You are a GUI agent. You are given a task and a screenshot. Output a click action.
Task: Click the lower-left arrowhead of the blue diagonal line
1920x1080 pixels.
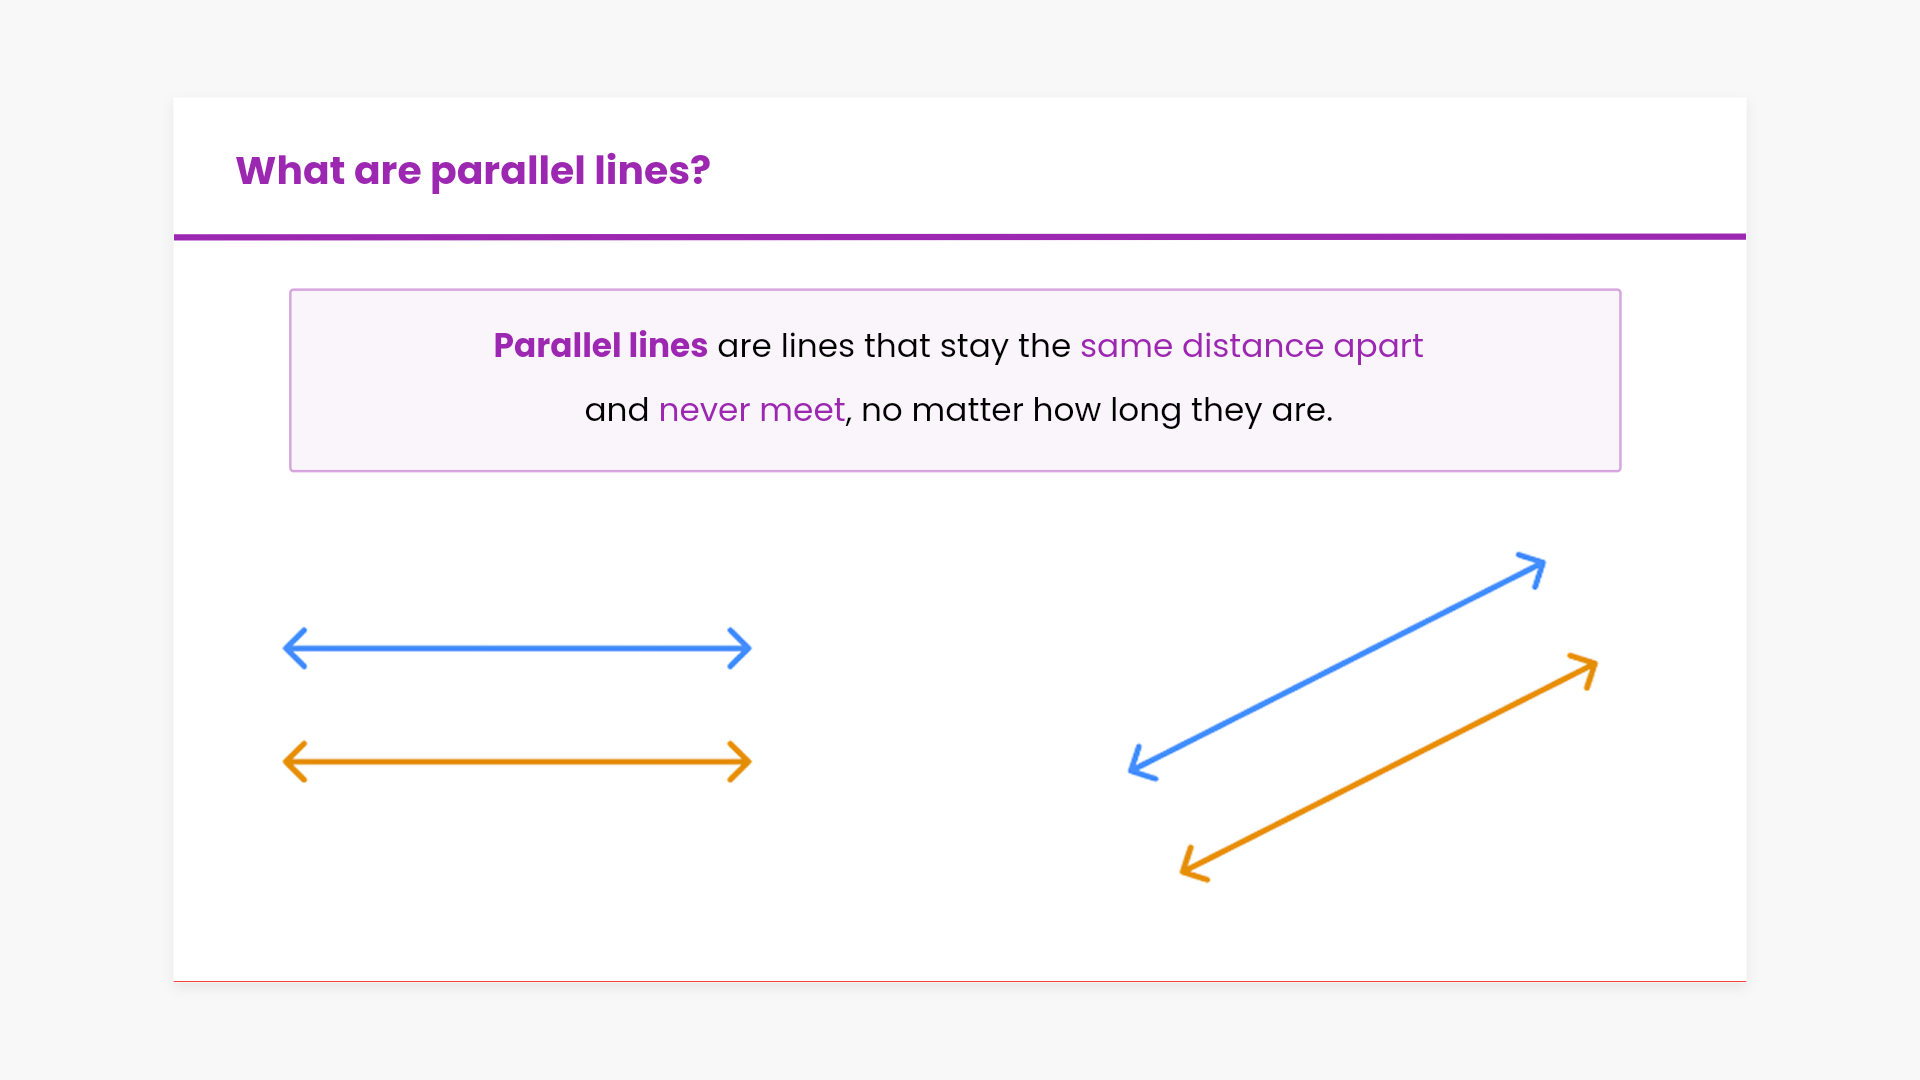pos(1138,766)
